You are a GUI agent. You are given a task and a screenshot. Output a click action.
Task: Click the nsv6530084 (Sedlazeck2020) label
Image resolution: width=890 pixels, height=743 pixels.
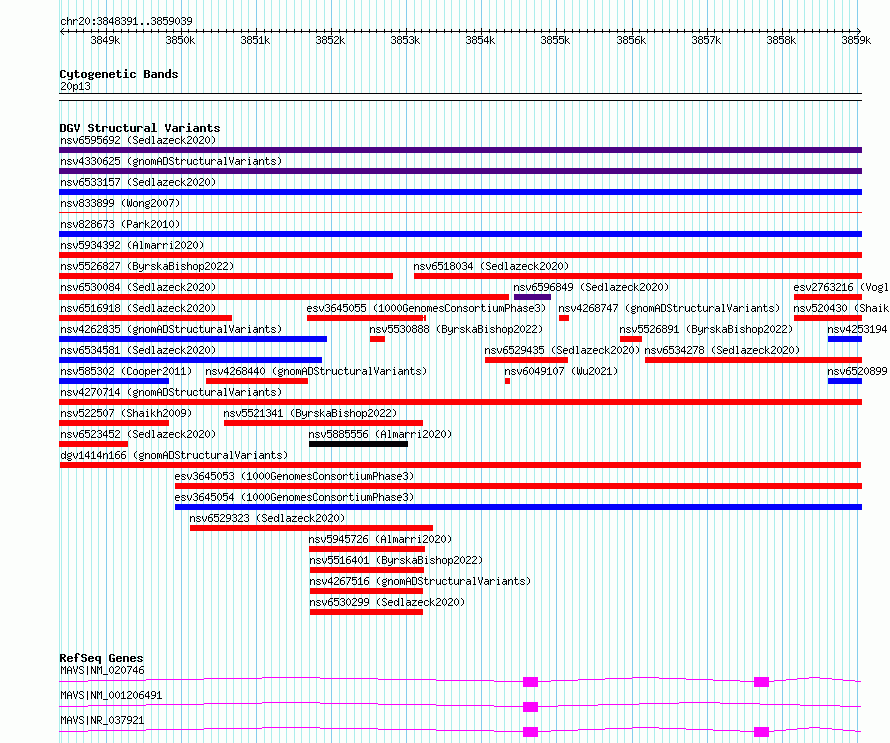click(x=138, y=287)
